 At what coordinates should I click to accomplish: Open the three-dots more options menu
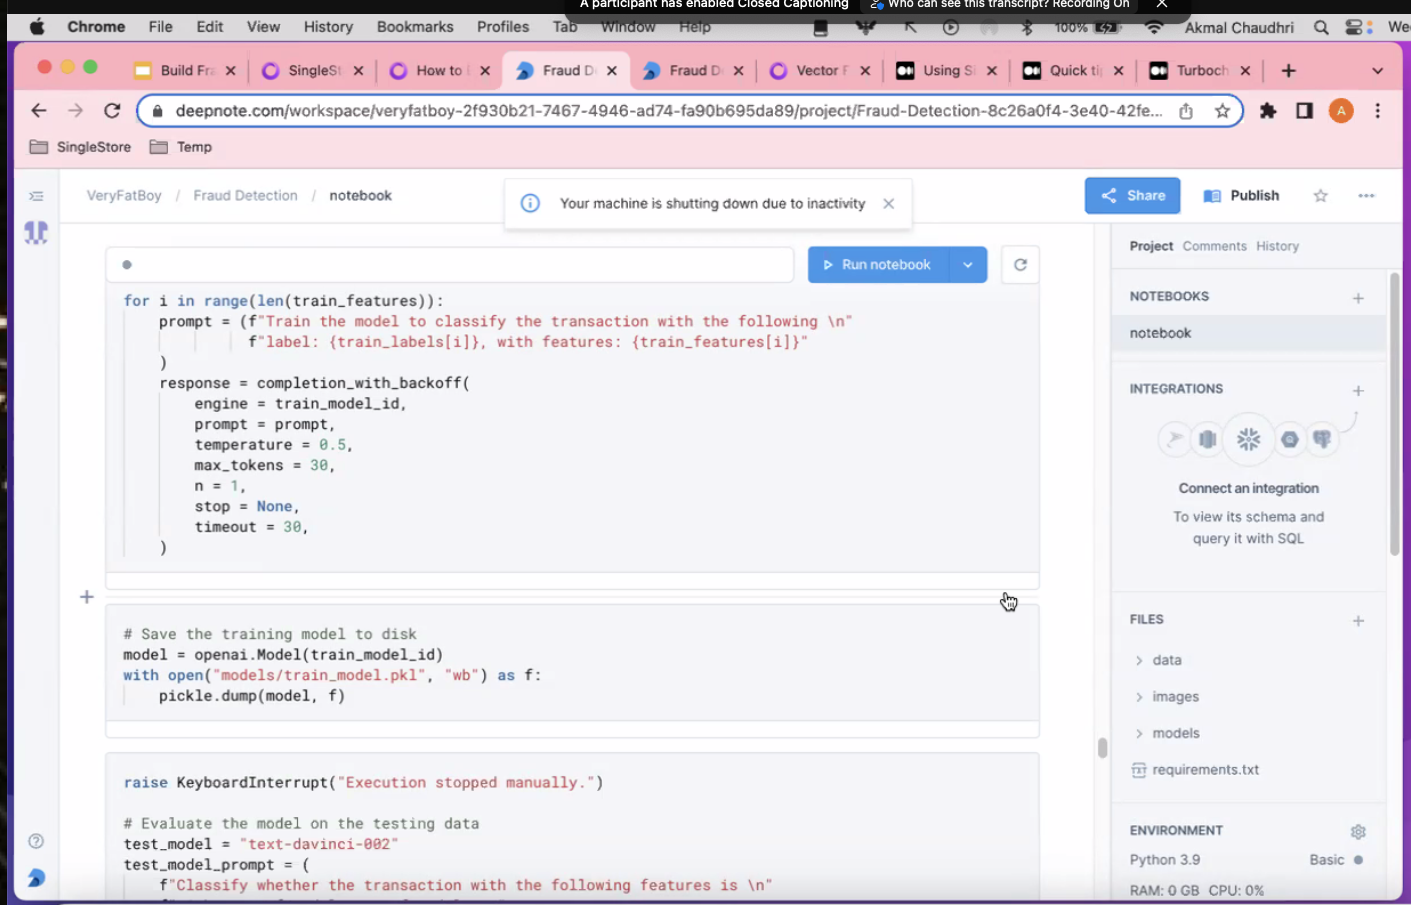(x=1366, y=196)
